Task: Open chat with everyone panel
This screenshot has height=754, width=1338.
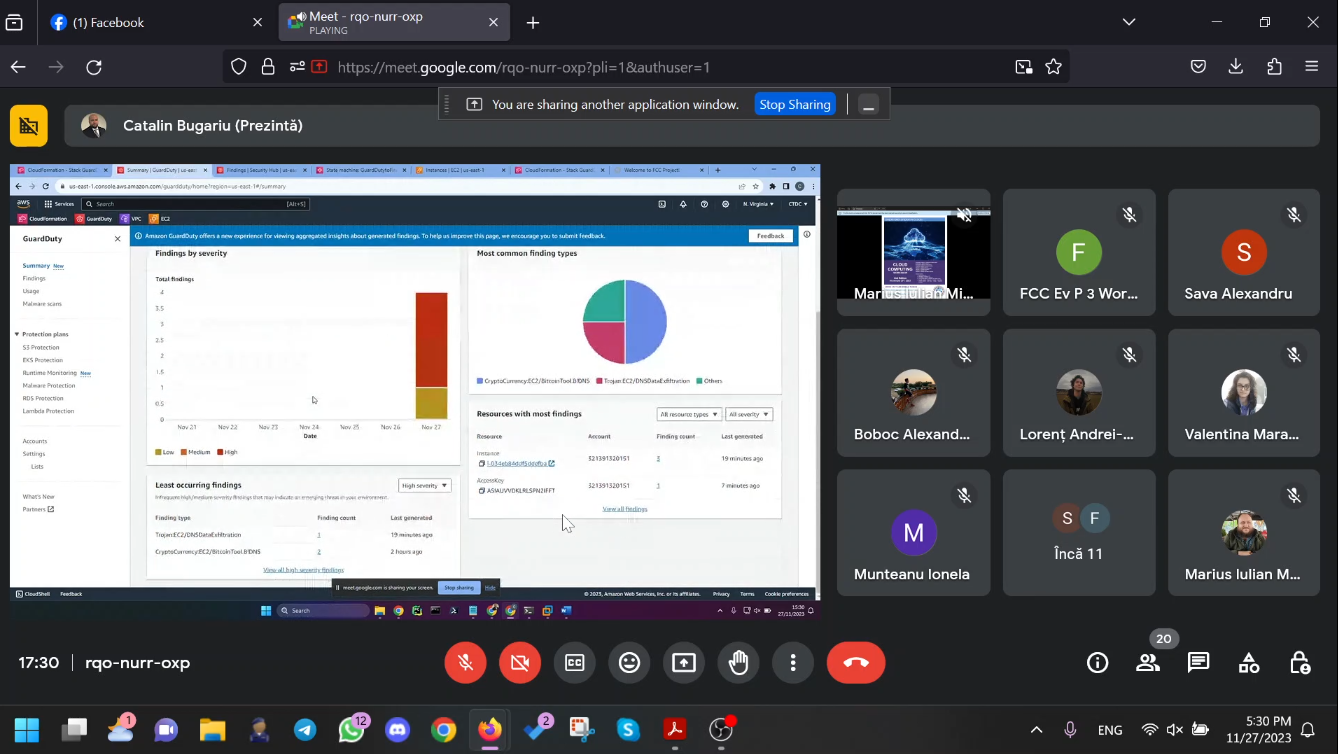Action: (x=1198, y=662)
